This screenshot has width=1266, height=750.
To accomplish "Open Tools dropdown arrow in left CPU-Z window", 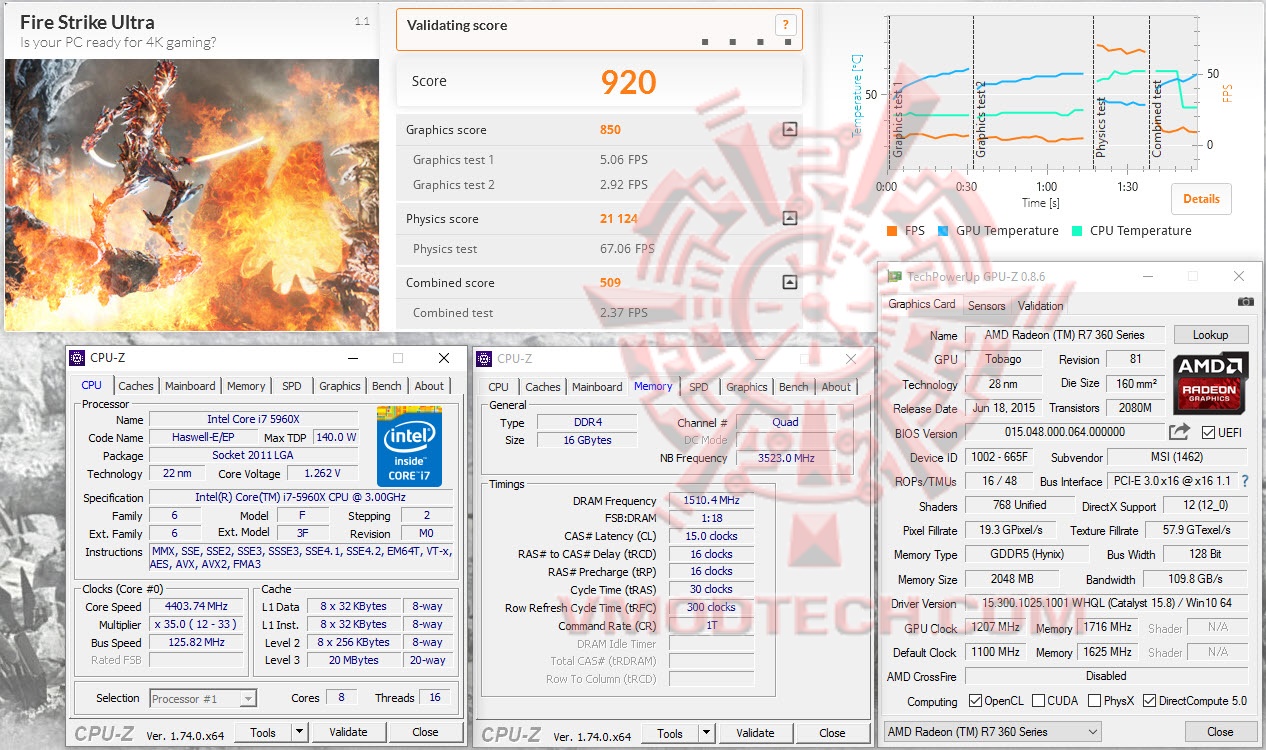I will click(x=299, y=732).
